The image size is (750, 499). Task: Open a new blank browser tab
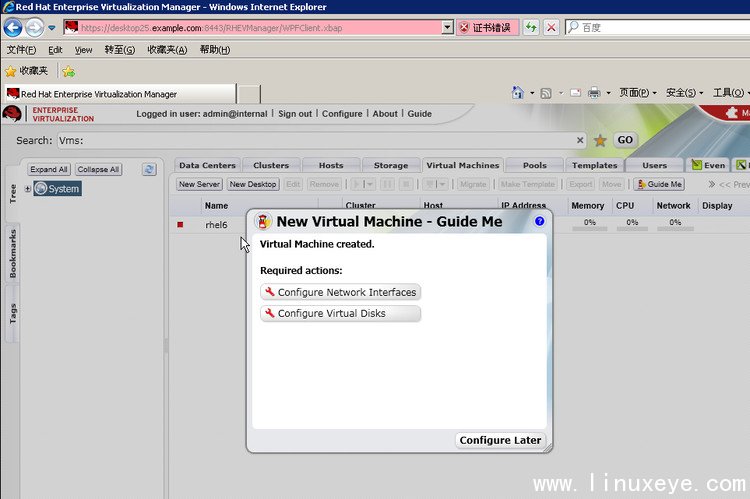(x=249, y=94)
